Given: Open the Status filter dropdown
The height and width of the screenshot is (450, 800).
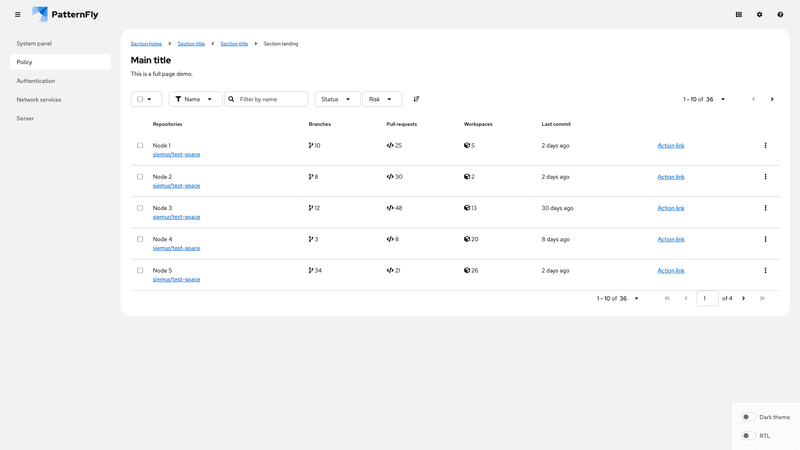Looking at the screenshot, I should pyautogui.click(x=337, y=99).
